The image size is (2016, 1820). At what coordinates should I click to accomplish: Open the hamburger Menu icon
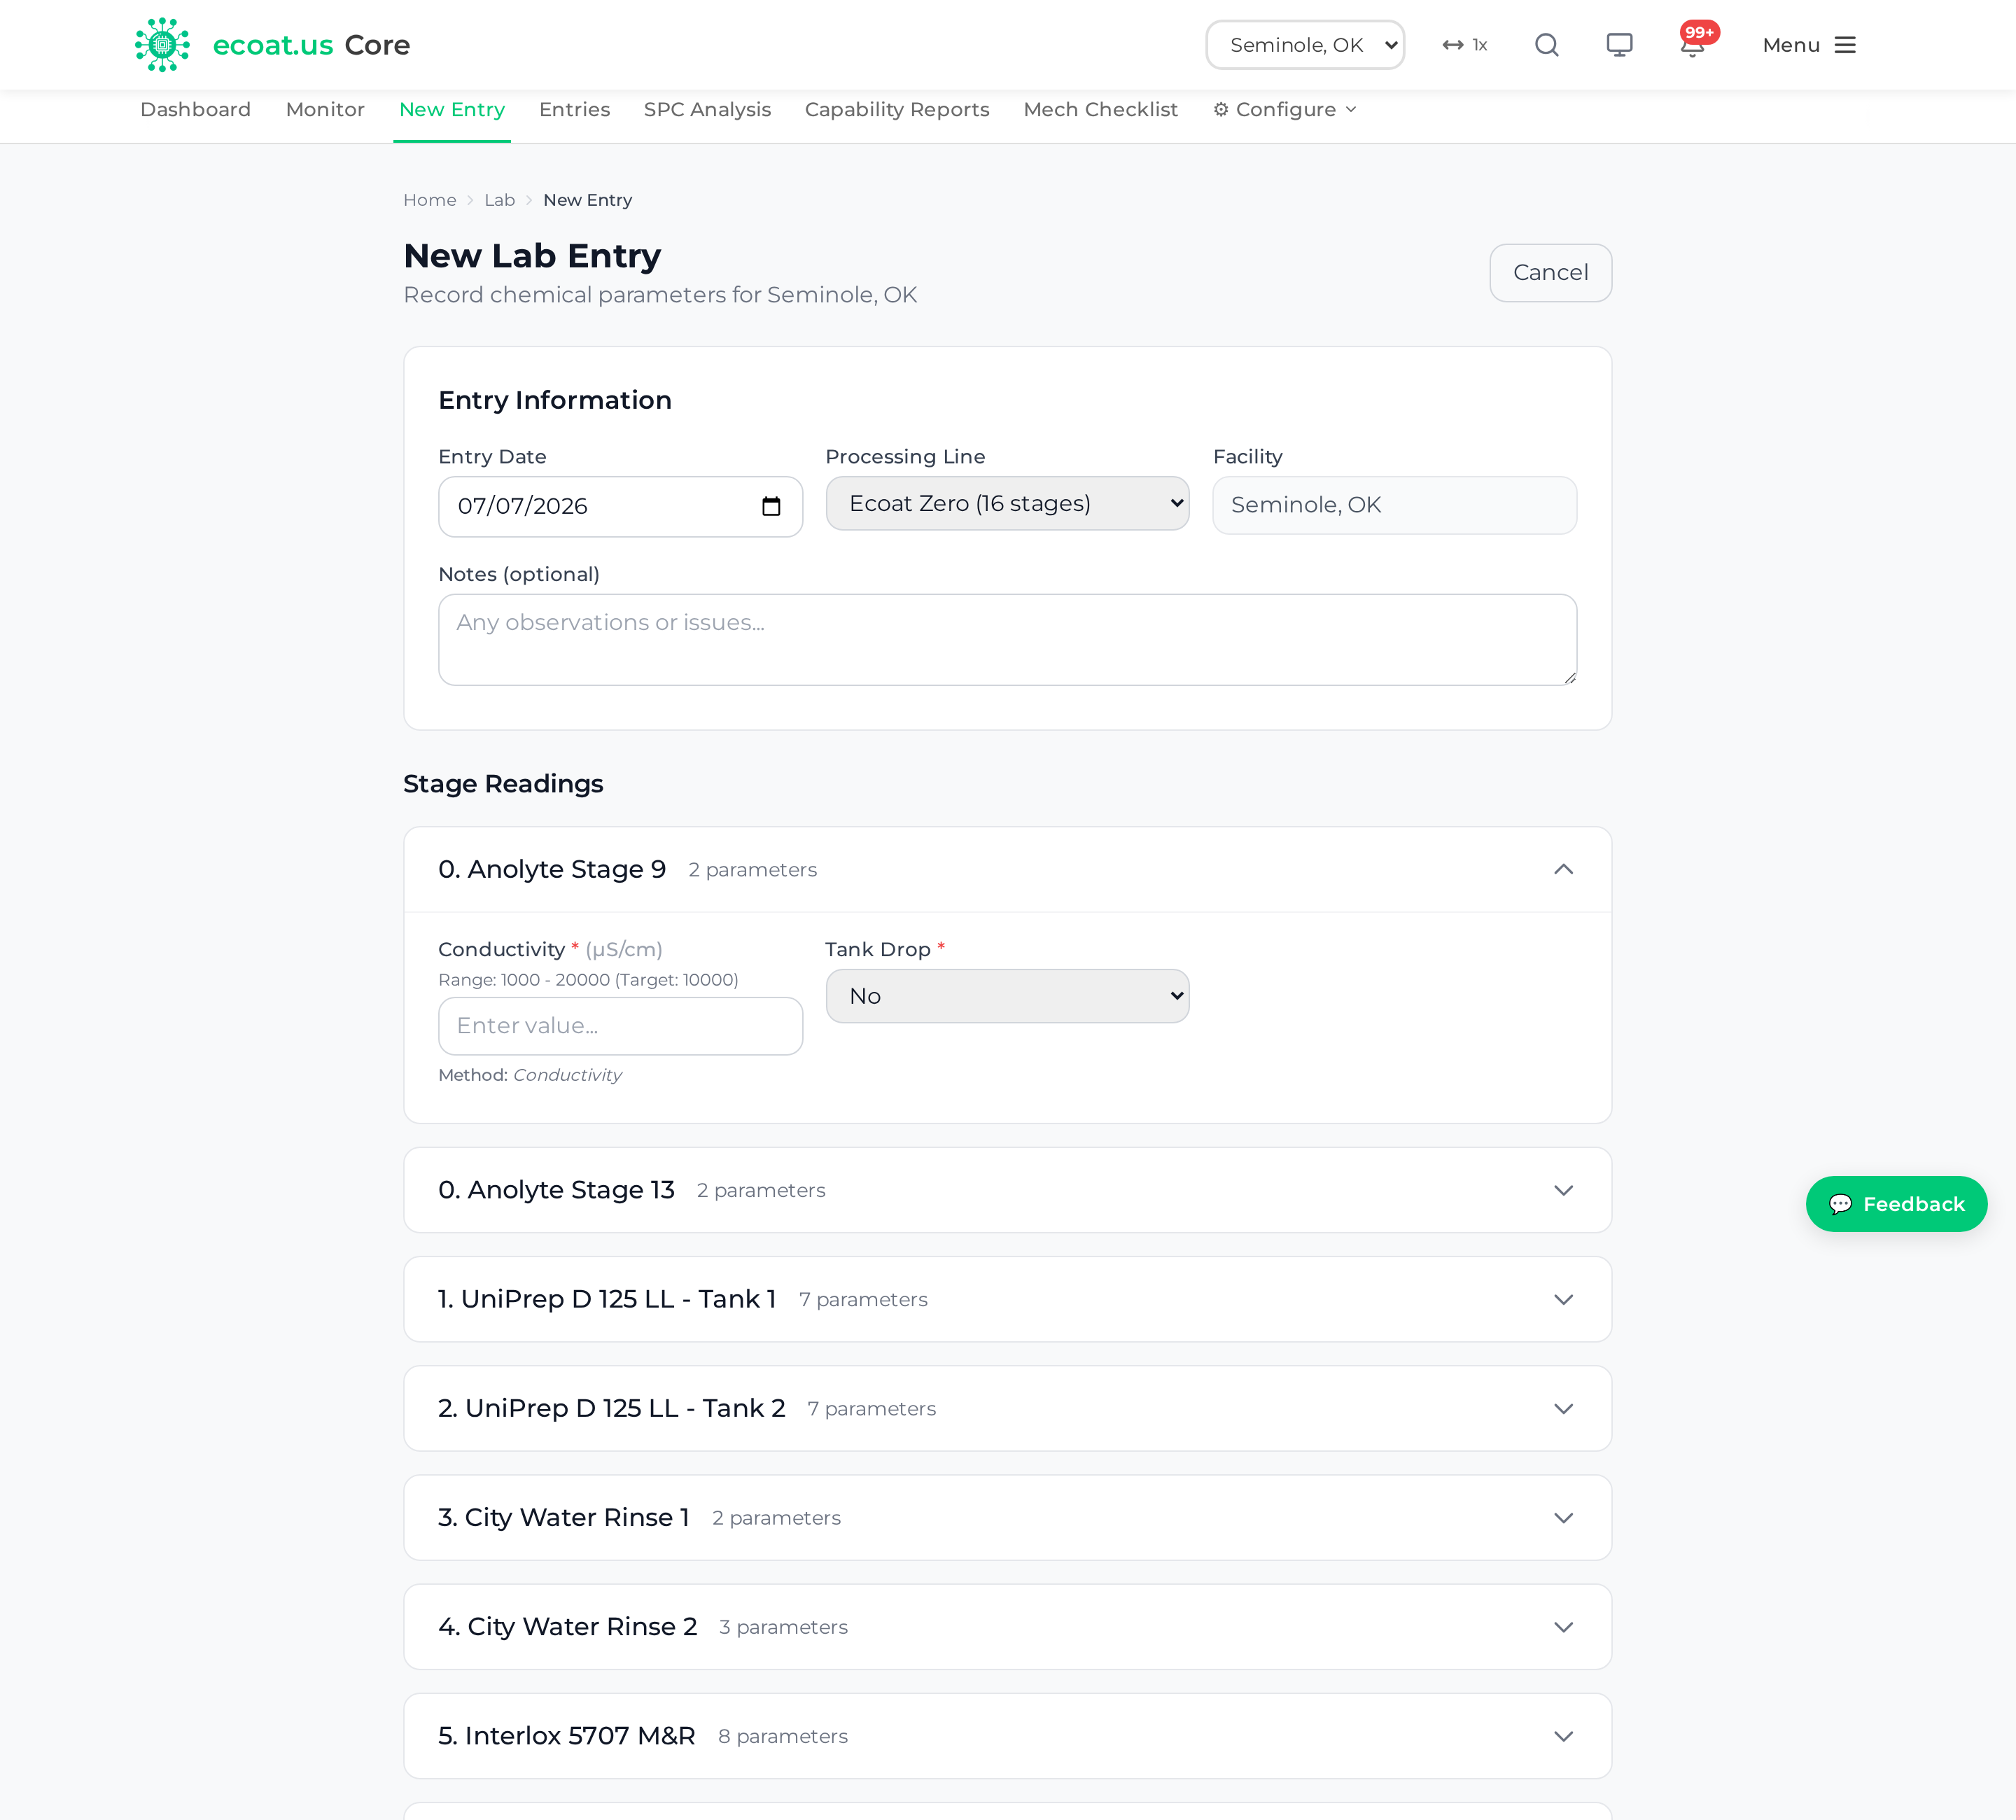[1845, 45]
